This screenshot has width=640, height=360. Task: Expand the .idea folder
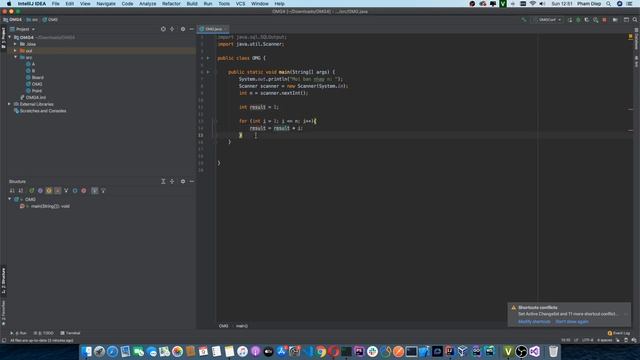(16, 44)
